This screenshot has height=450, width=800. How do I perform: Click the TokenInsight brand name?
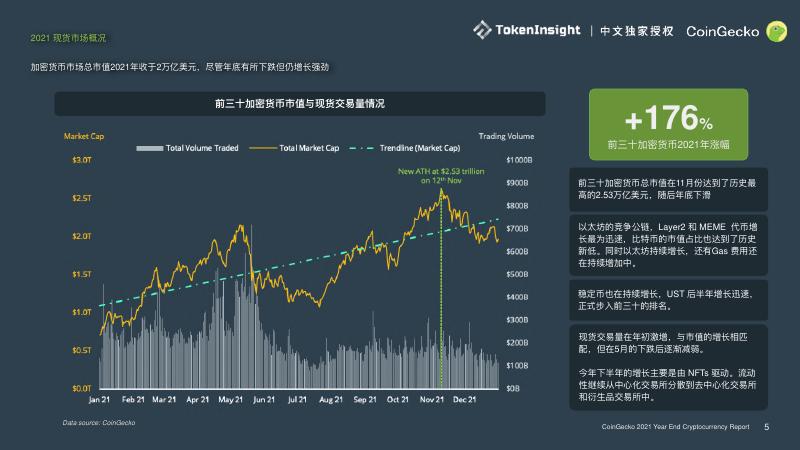click(538, 31)
